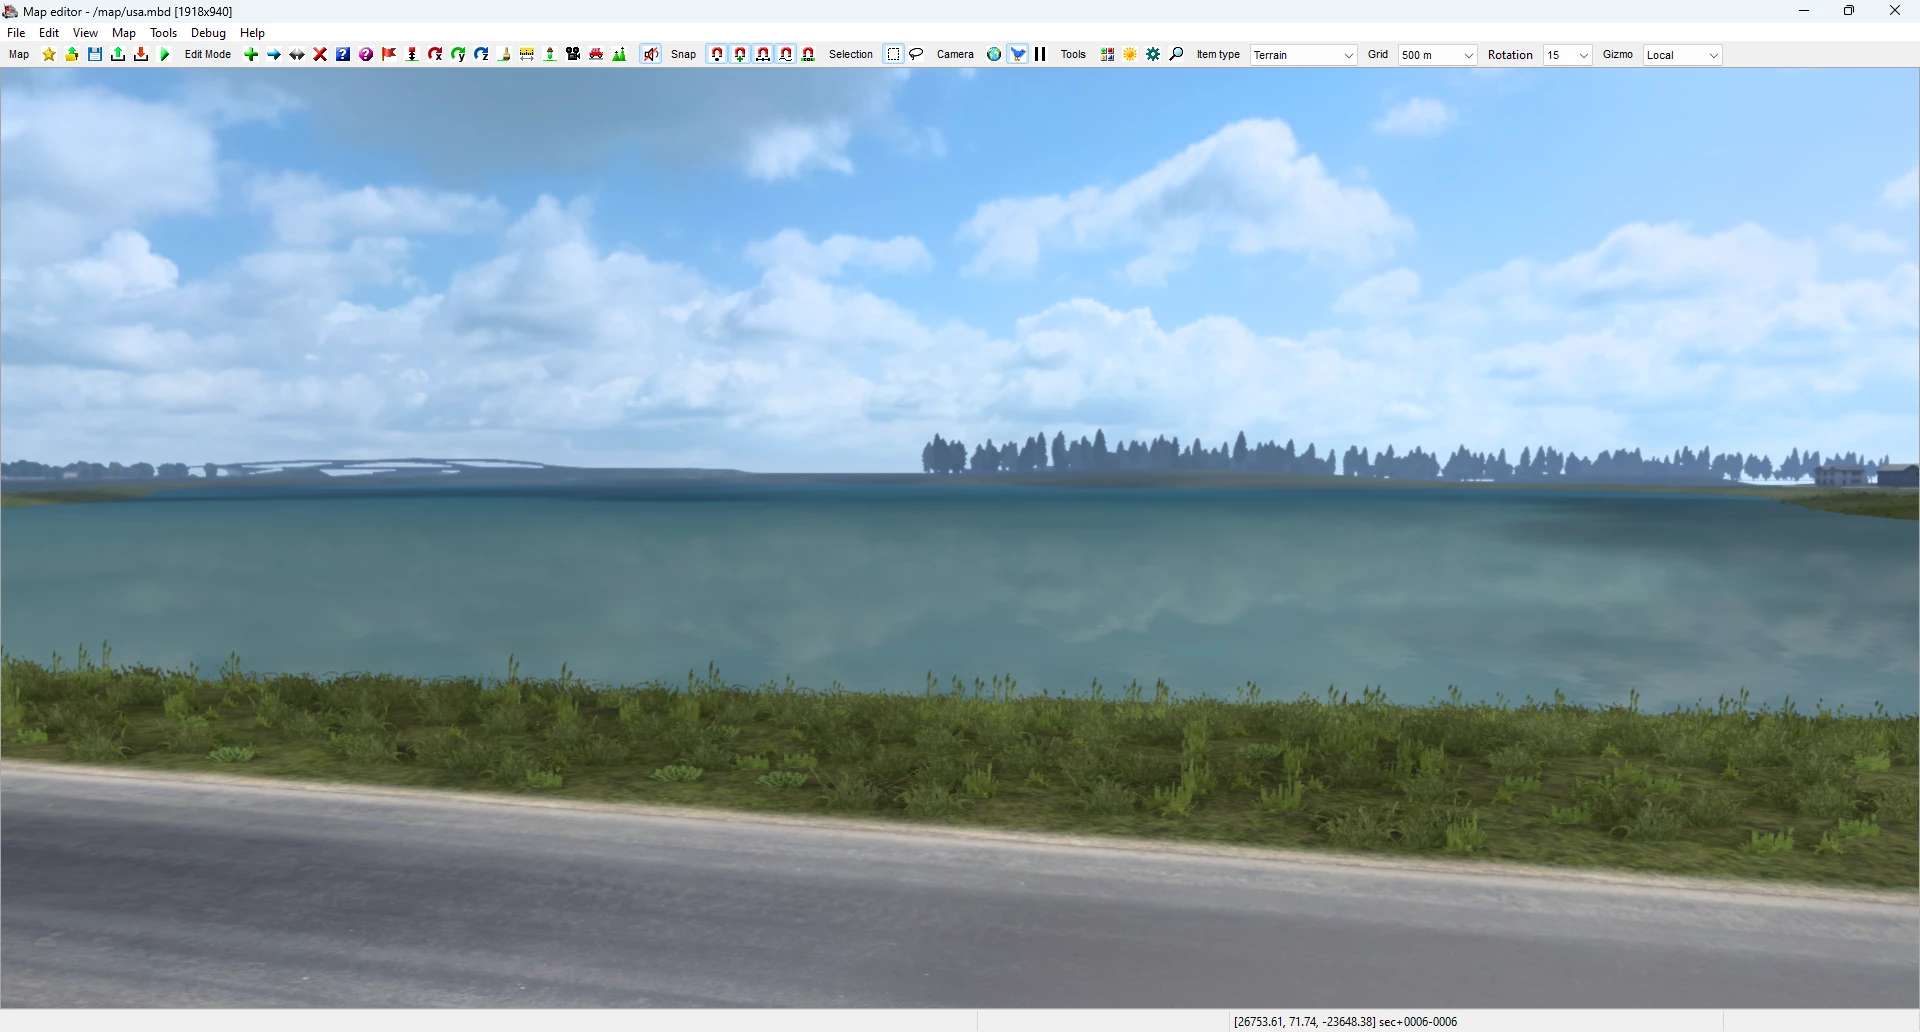Click the black movie camera icon
The height and width of the screenshot is (1032, 1920).
pos(573,55)
